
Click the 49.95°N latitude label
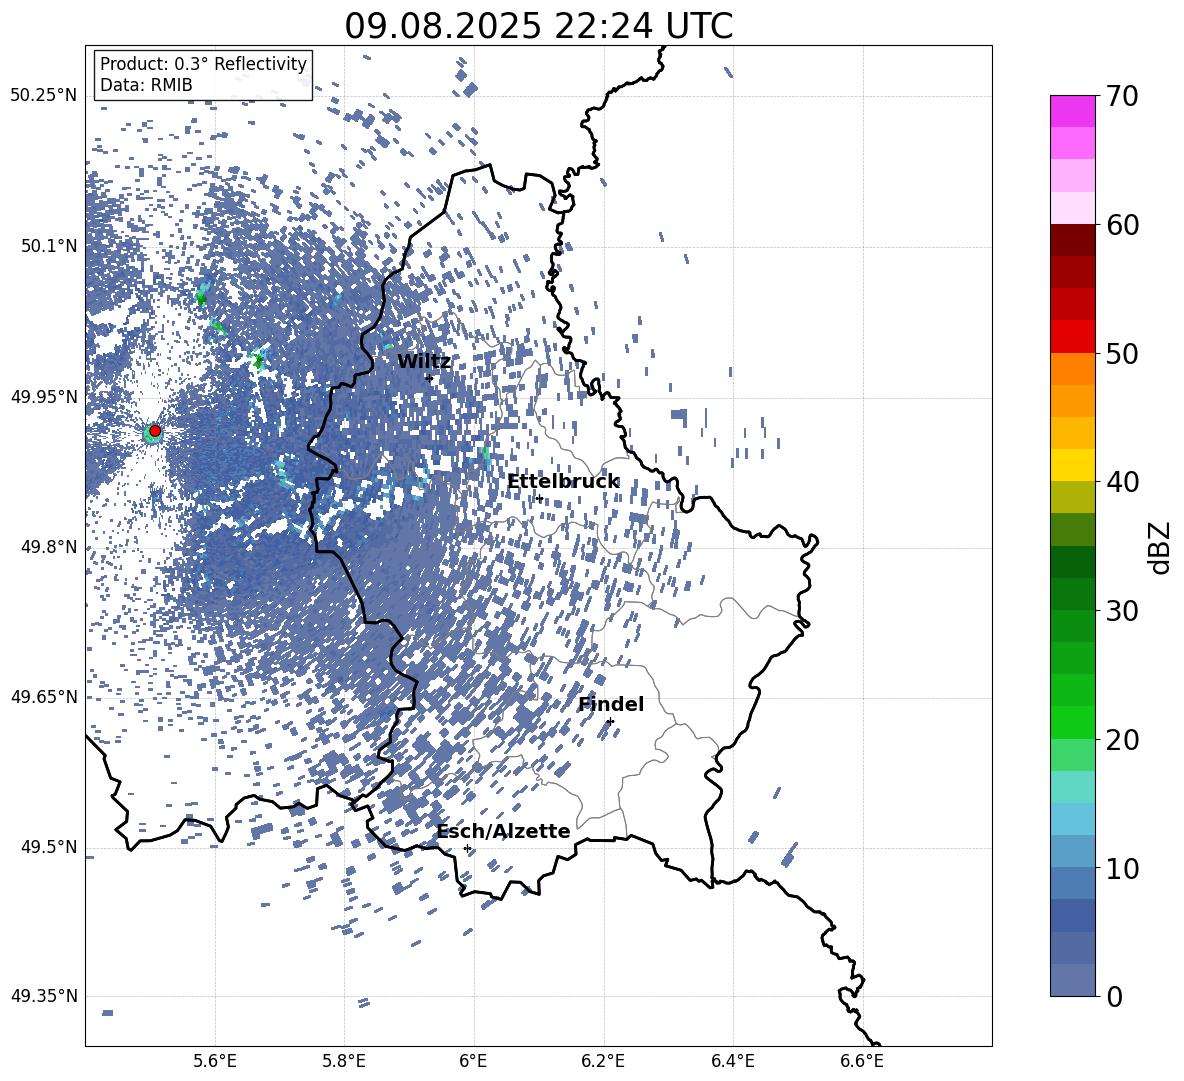(44, 397)
